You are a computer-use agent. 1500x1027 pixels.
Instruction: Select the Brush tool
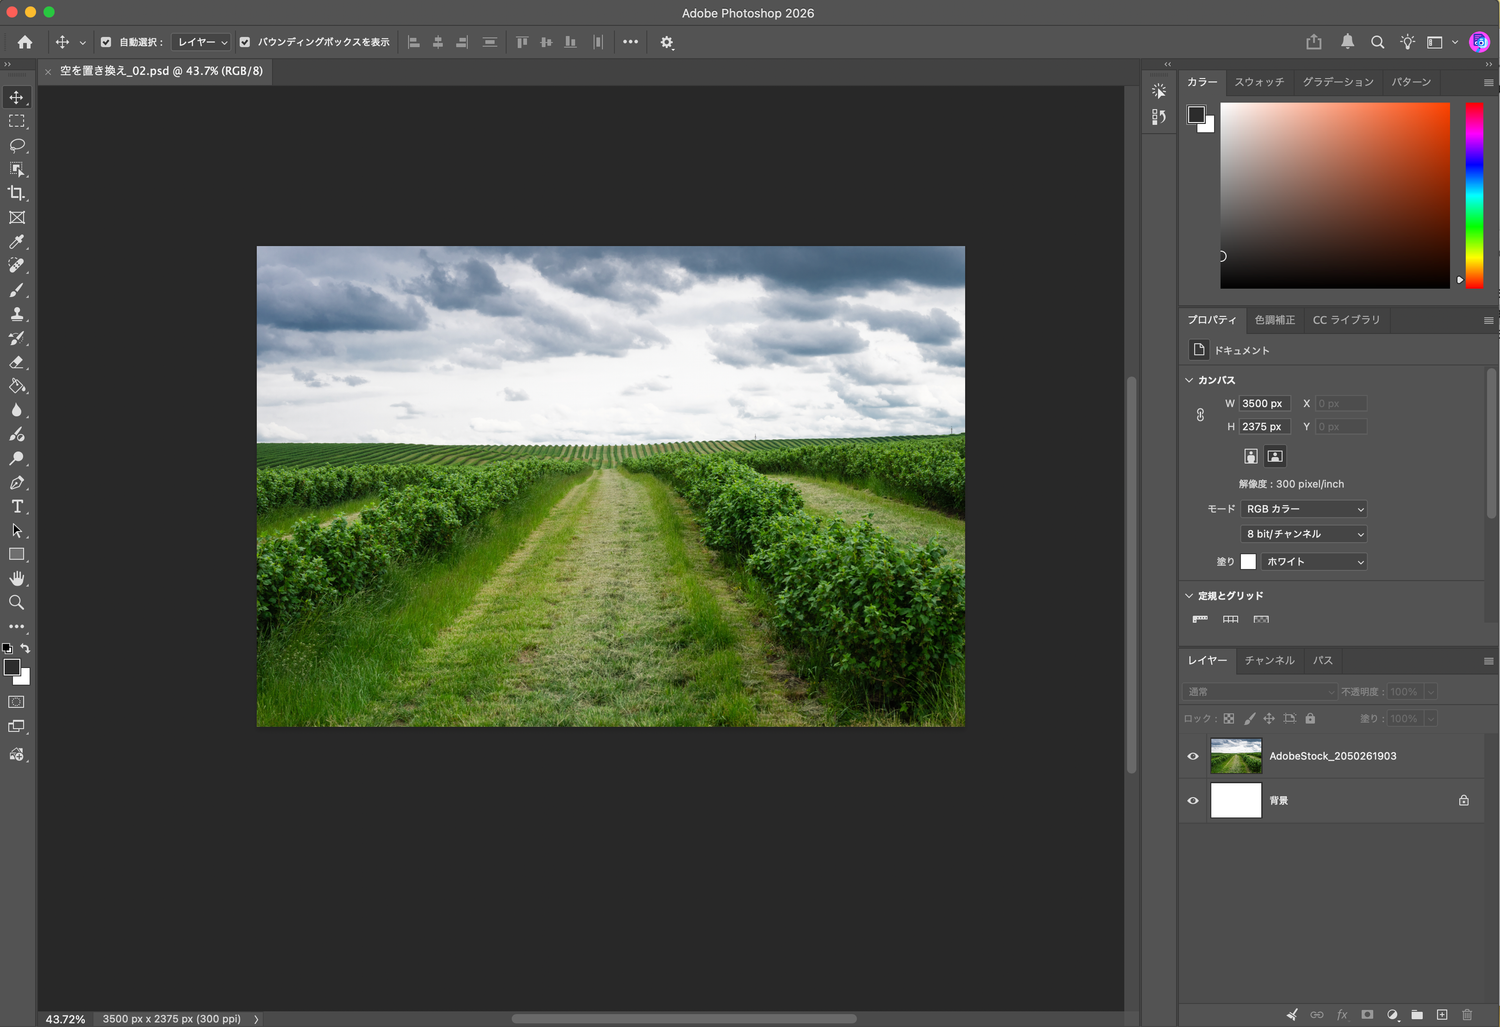[17, 290]
